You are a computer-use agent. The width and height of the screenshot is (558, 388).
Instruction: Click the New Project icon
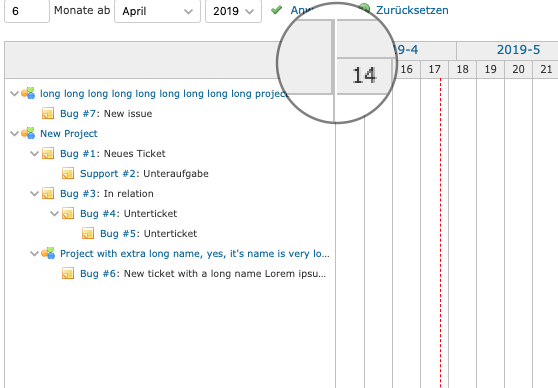pyautogui.click(x=28, y=133)
